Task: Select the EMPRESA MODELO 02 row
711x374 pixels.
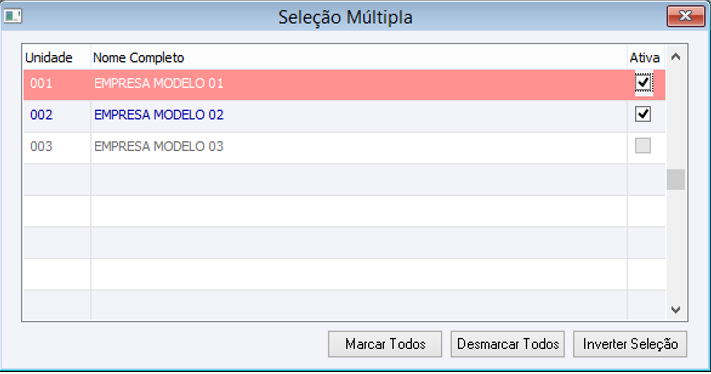Action: coord(344,116)
